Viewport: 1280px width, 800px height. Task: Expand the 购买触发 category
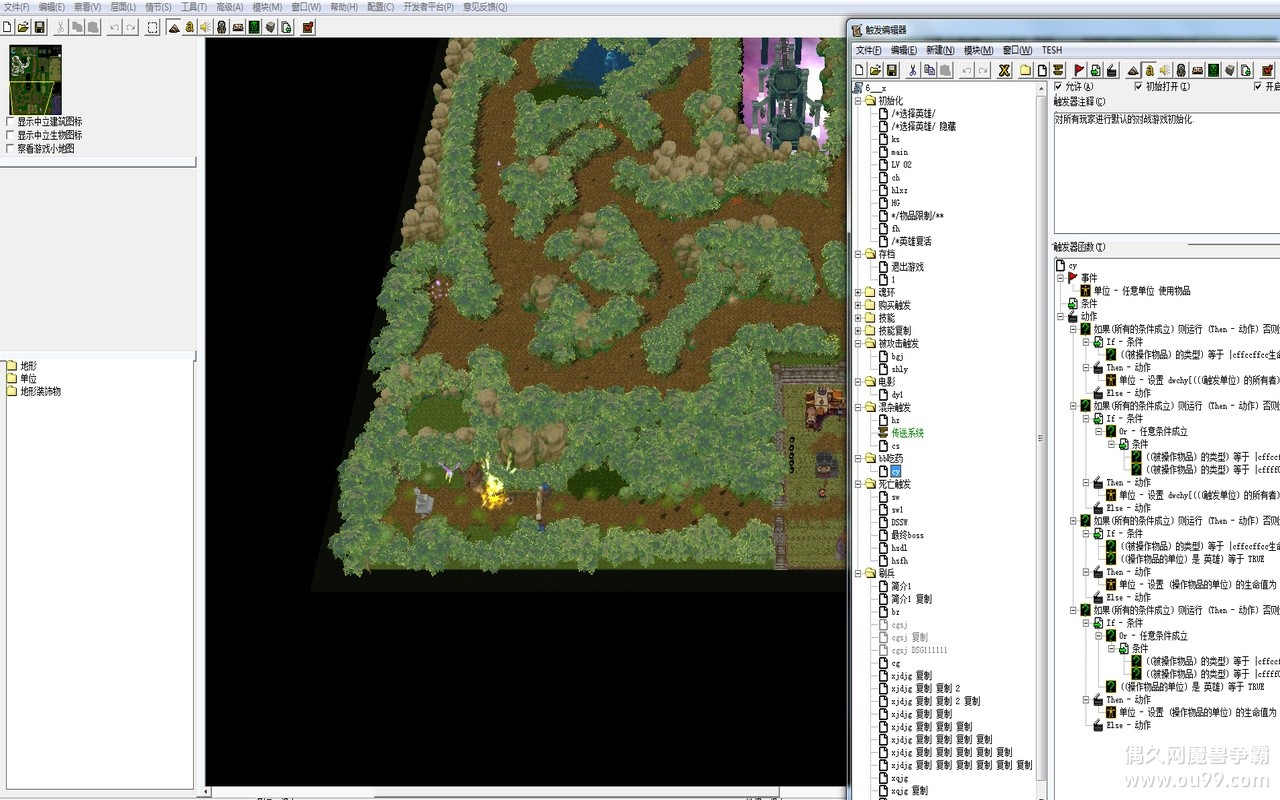[858, 305]
